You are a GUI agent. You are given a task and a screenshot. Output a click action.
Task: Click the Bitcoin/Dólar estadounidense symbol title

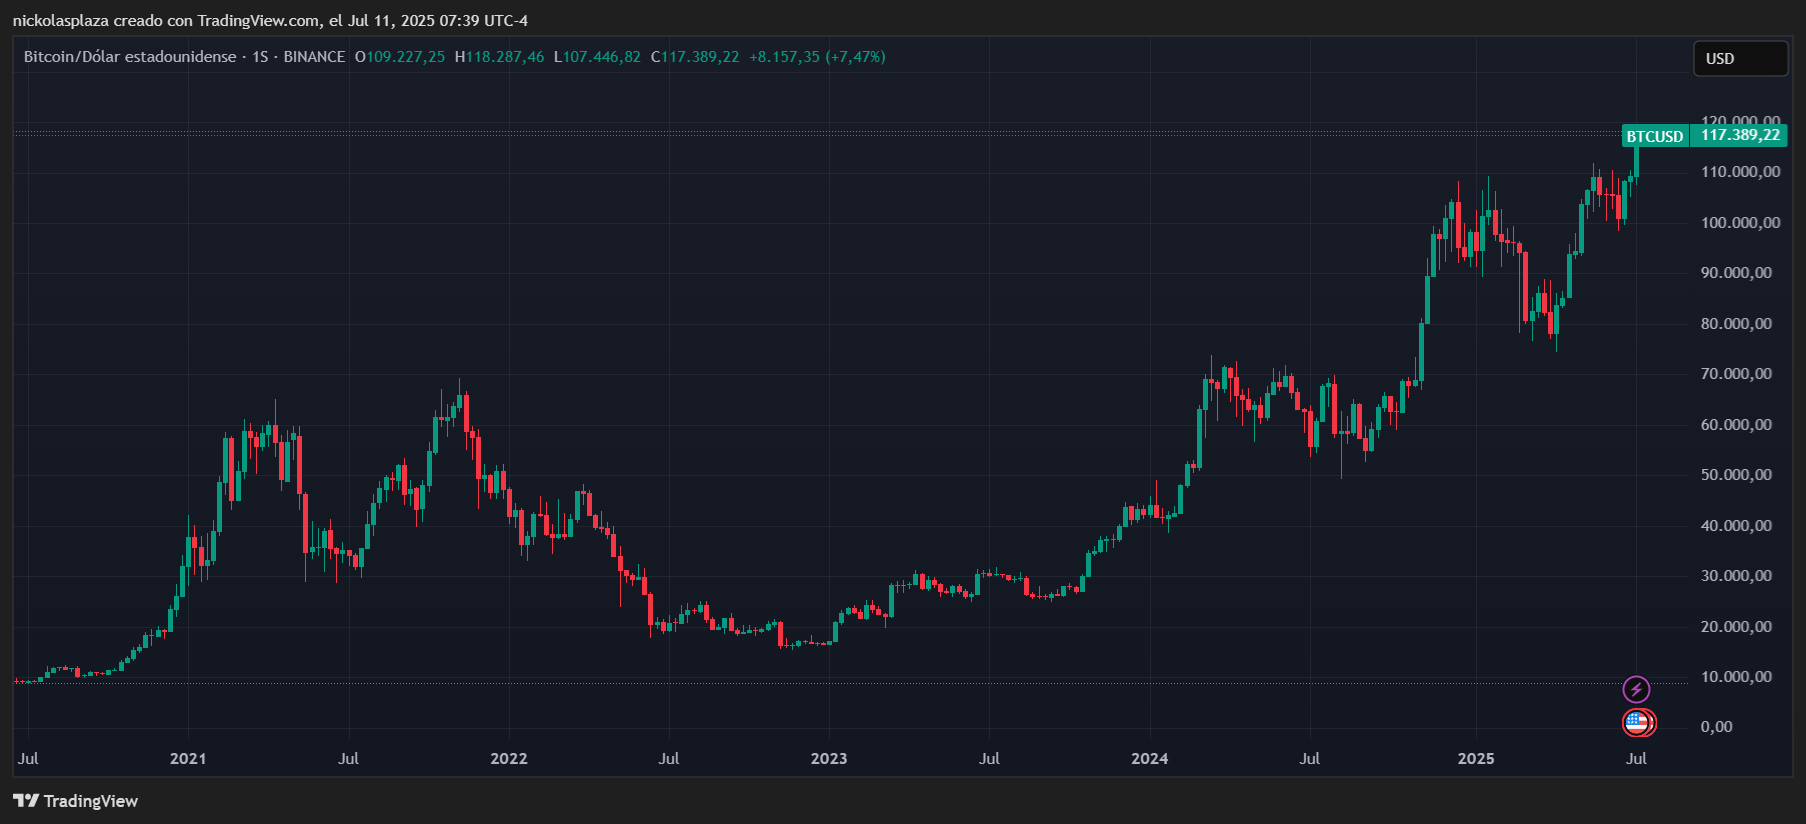click(130, 57)
